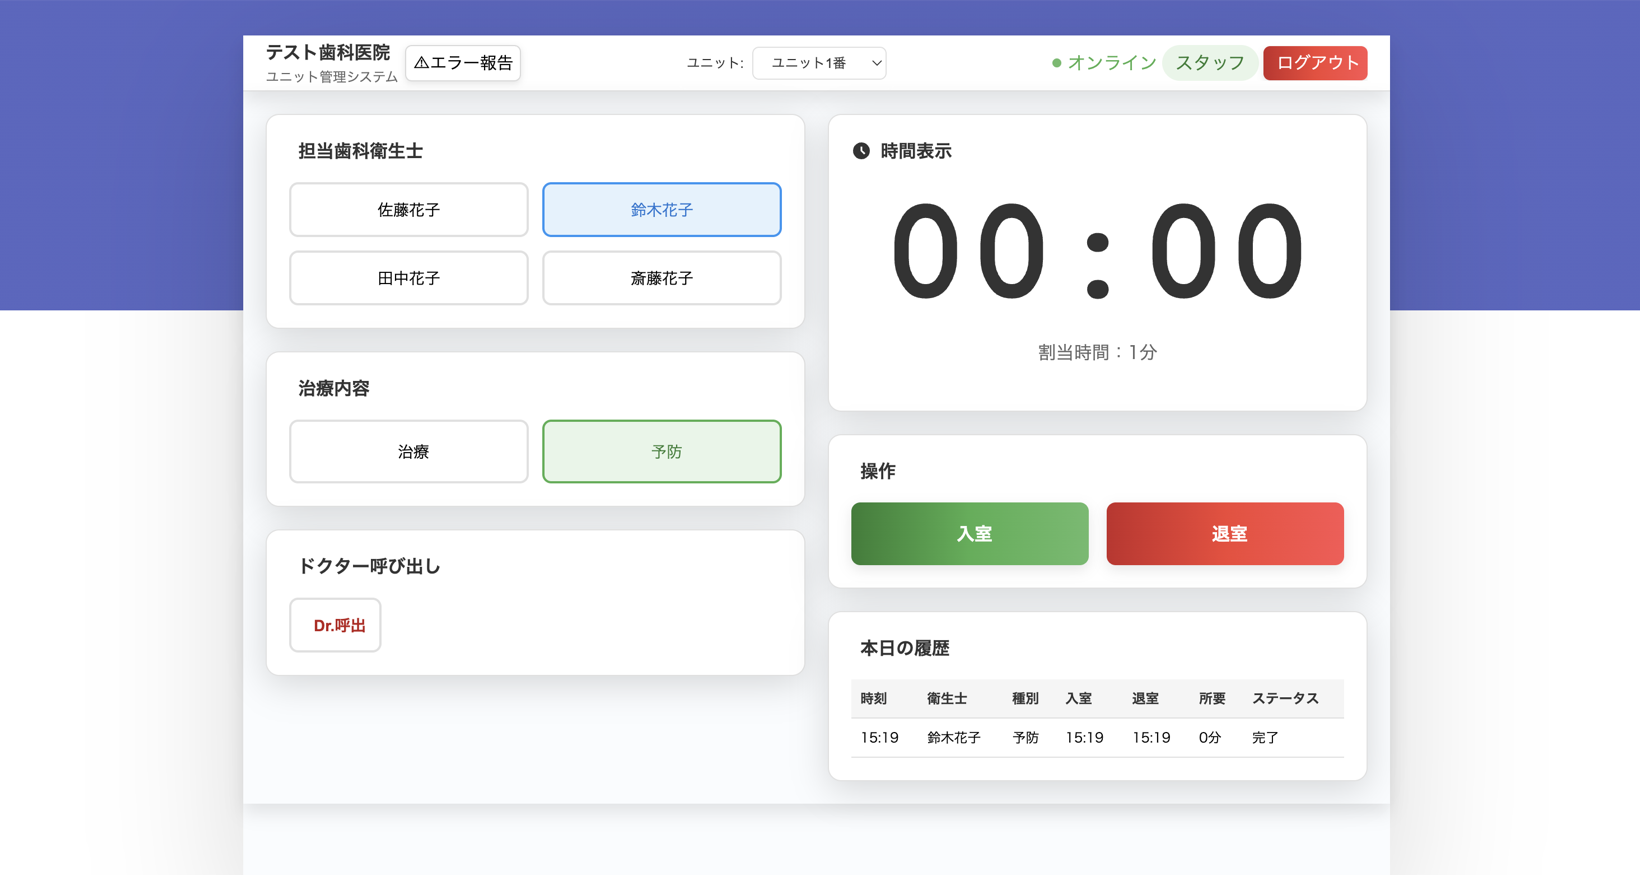This screenshot has width=1640, height=875.
Task: Click the テスト歯科医院 clinic title
Action: 328,53
